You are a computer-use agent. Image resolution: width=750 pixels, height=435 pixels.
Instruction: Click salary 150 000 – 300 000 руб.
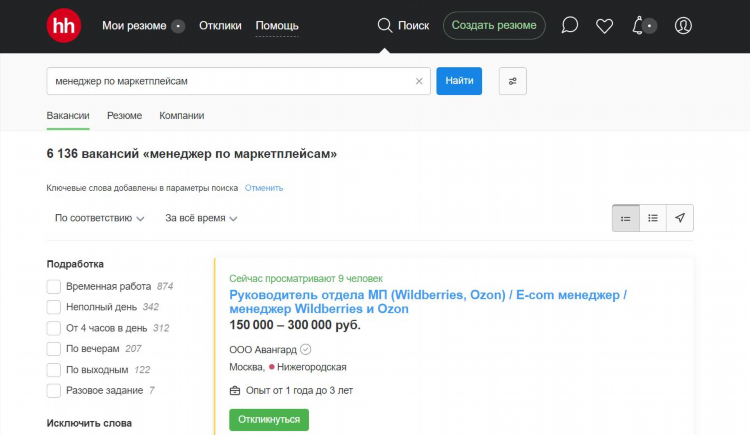tap(295, 325)
